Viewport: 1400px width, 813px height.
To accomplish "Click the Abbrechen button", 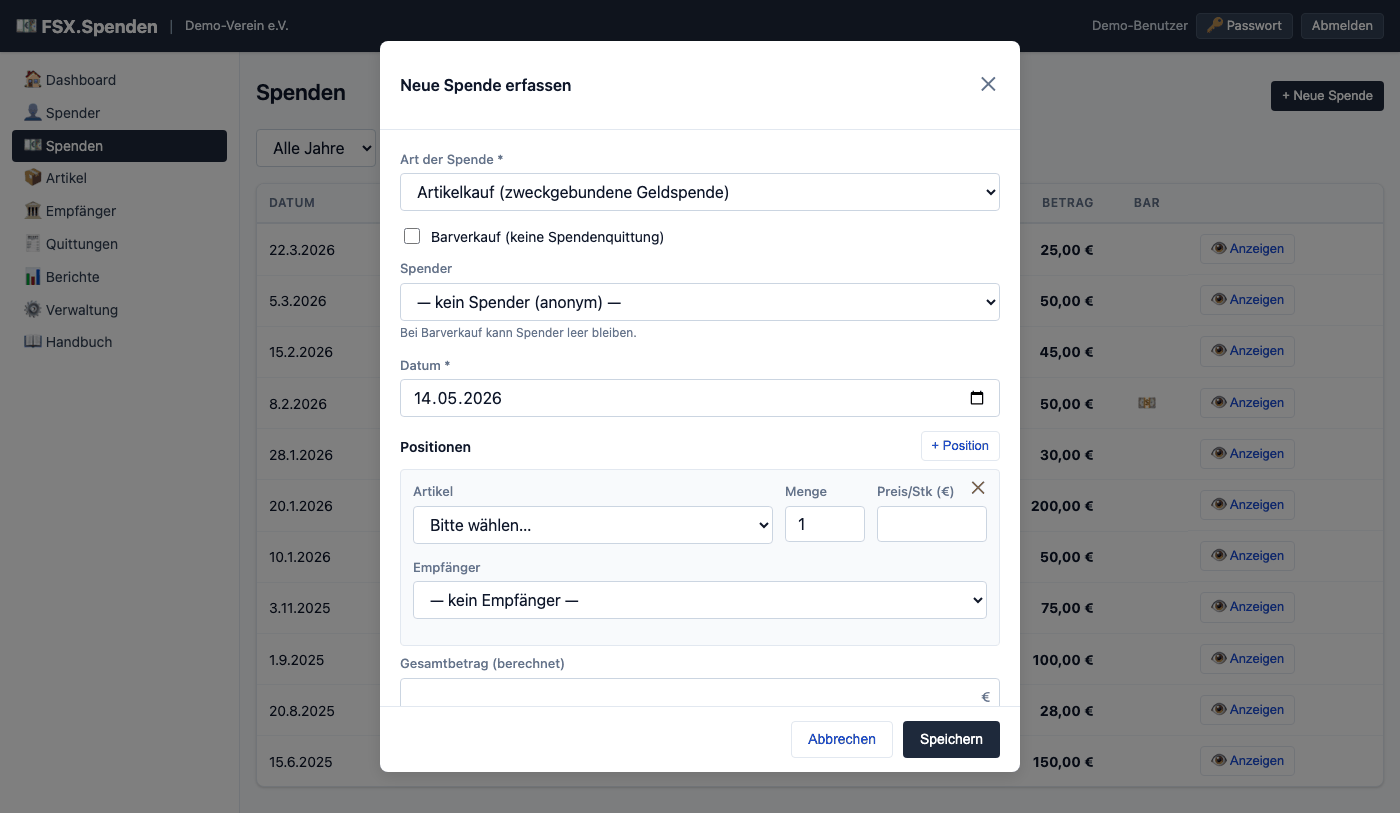I will point(842,739).
